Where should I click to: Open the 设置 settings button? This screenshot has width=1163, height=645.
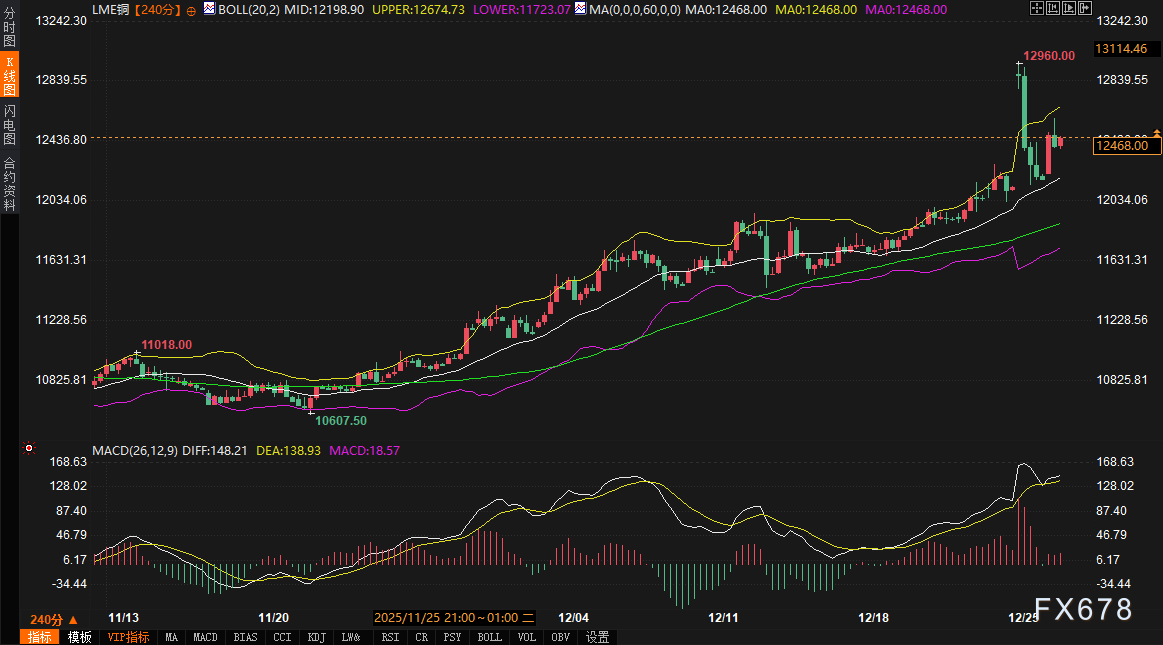[x=597, y=637]
